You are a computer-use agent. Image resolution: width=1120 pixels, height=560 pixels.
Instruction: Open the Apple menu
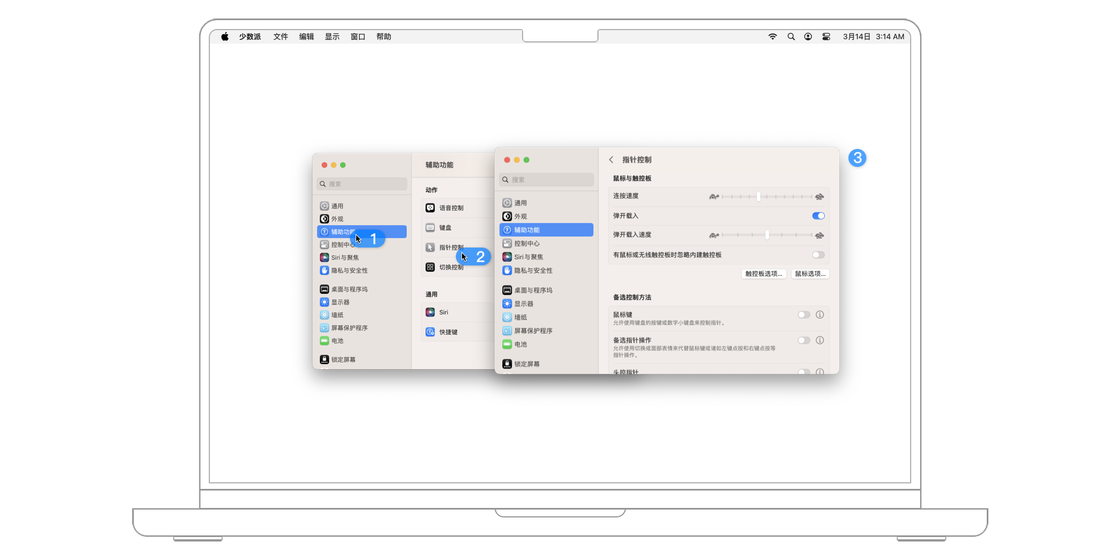pyautogui.click(x=224, y=36)
